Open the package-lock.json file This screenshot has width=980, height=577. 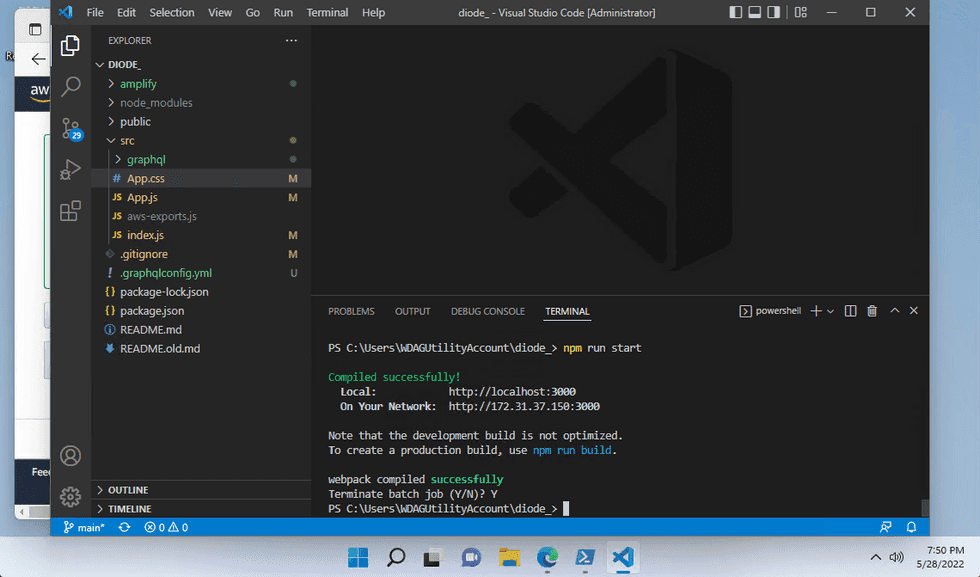pos(201,292)
